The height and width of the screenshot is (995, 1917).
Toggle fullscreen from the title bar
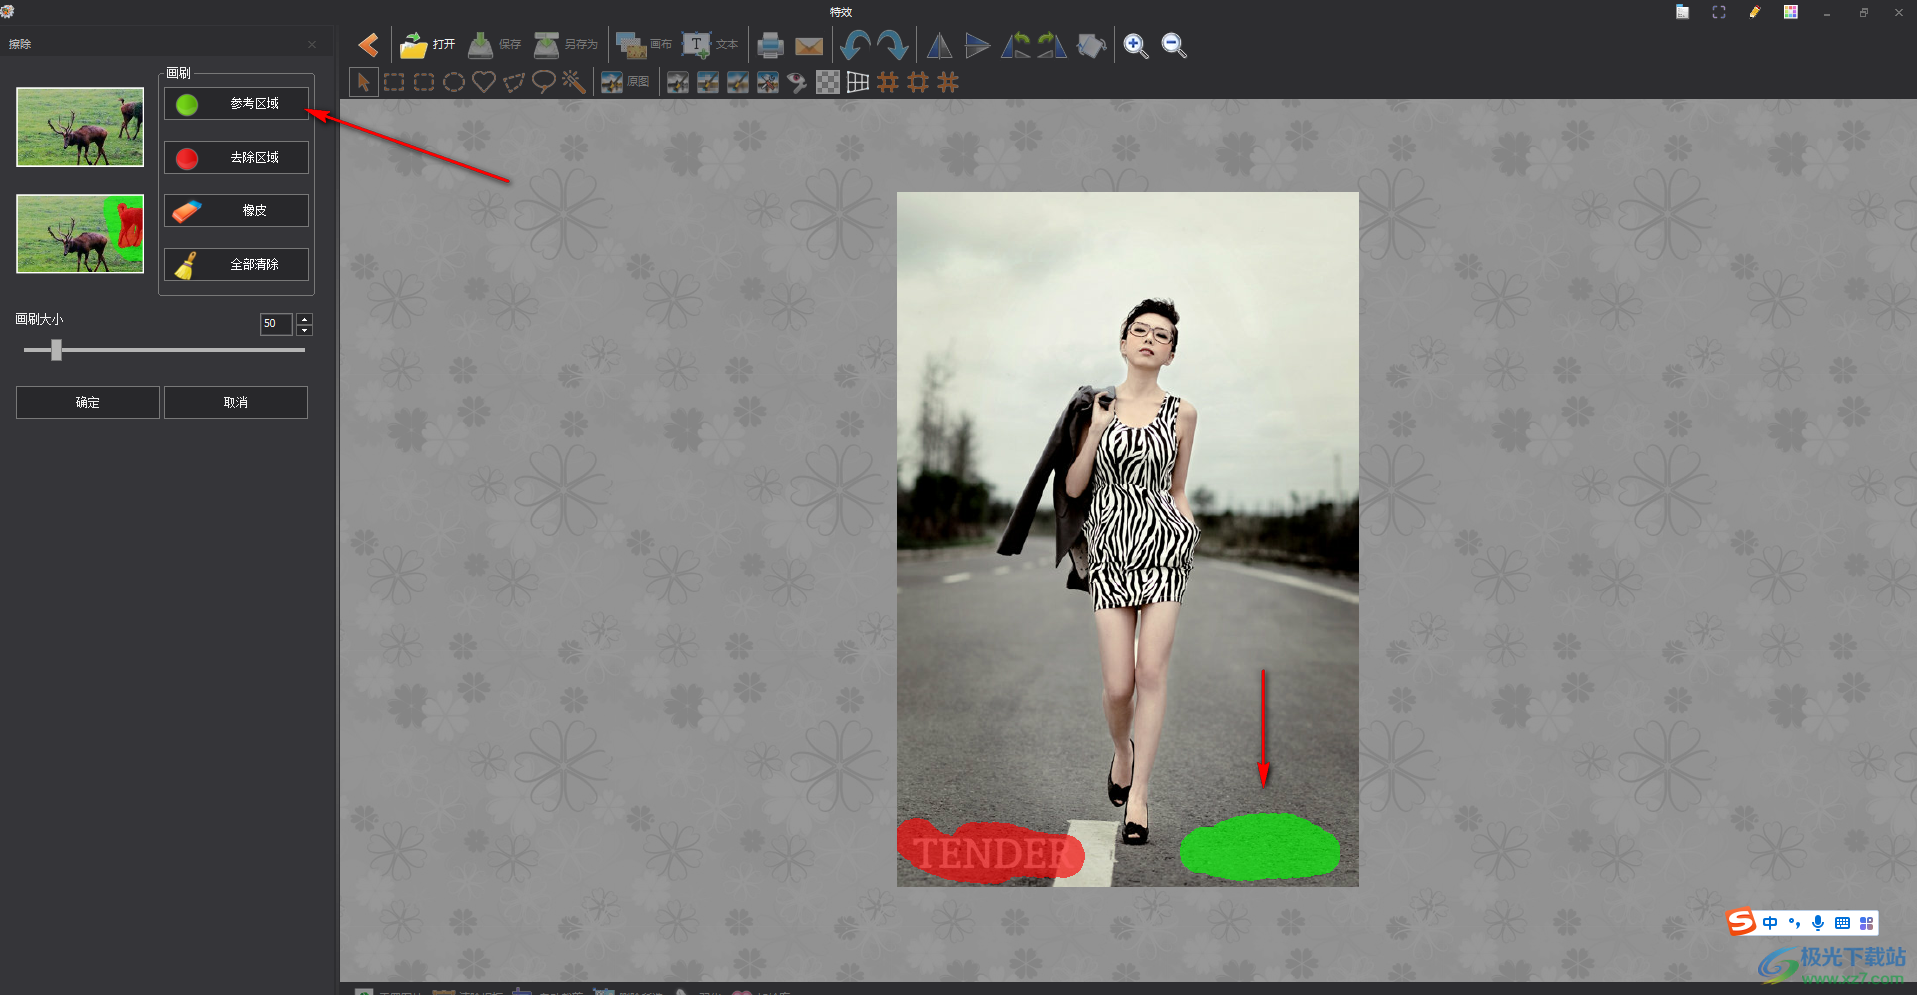pyautogui.click(x=1719, y=12)
